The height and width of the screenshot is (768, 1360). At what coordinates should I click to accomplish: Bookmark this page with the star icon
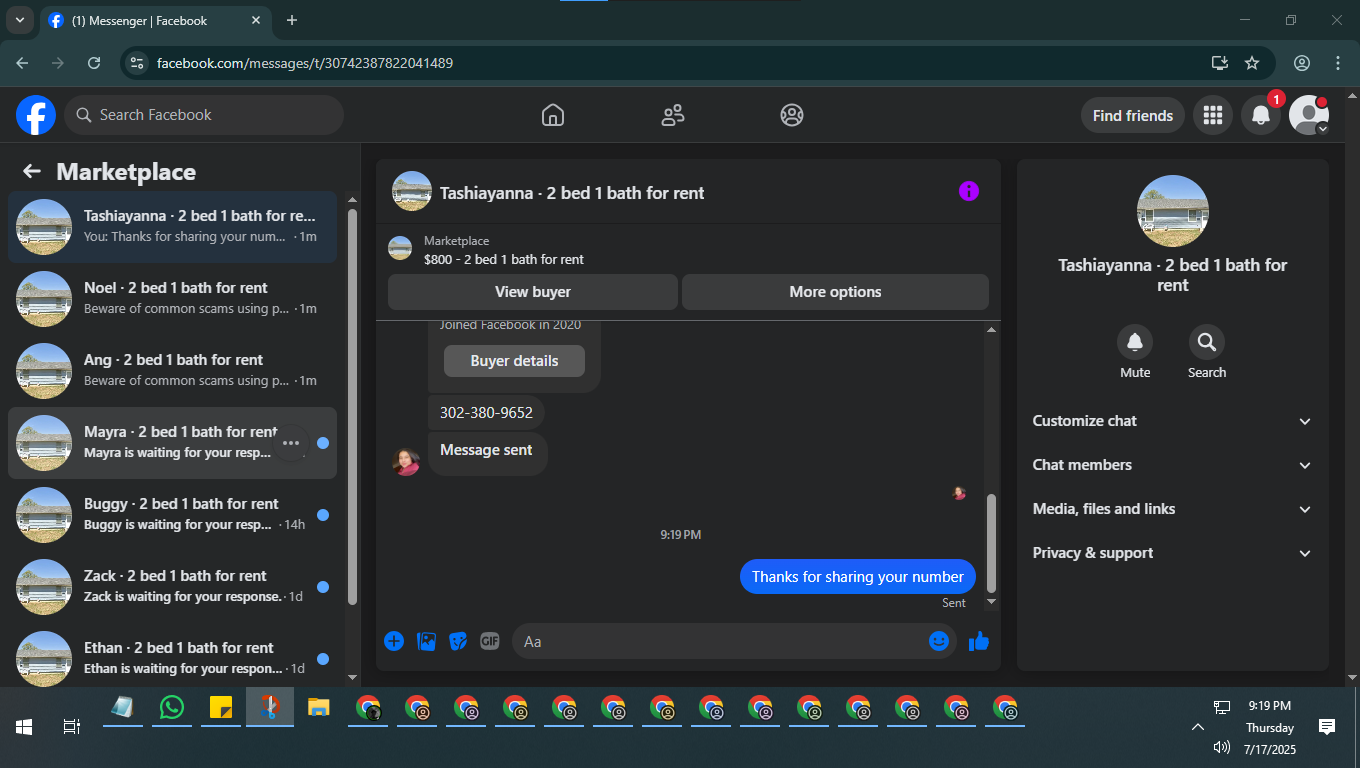click(x=1252, y=63)
